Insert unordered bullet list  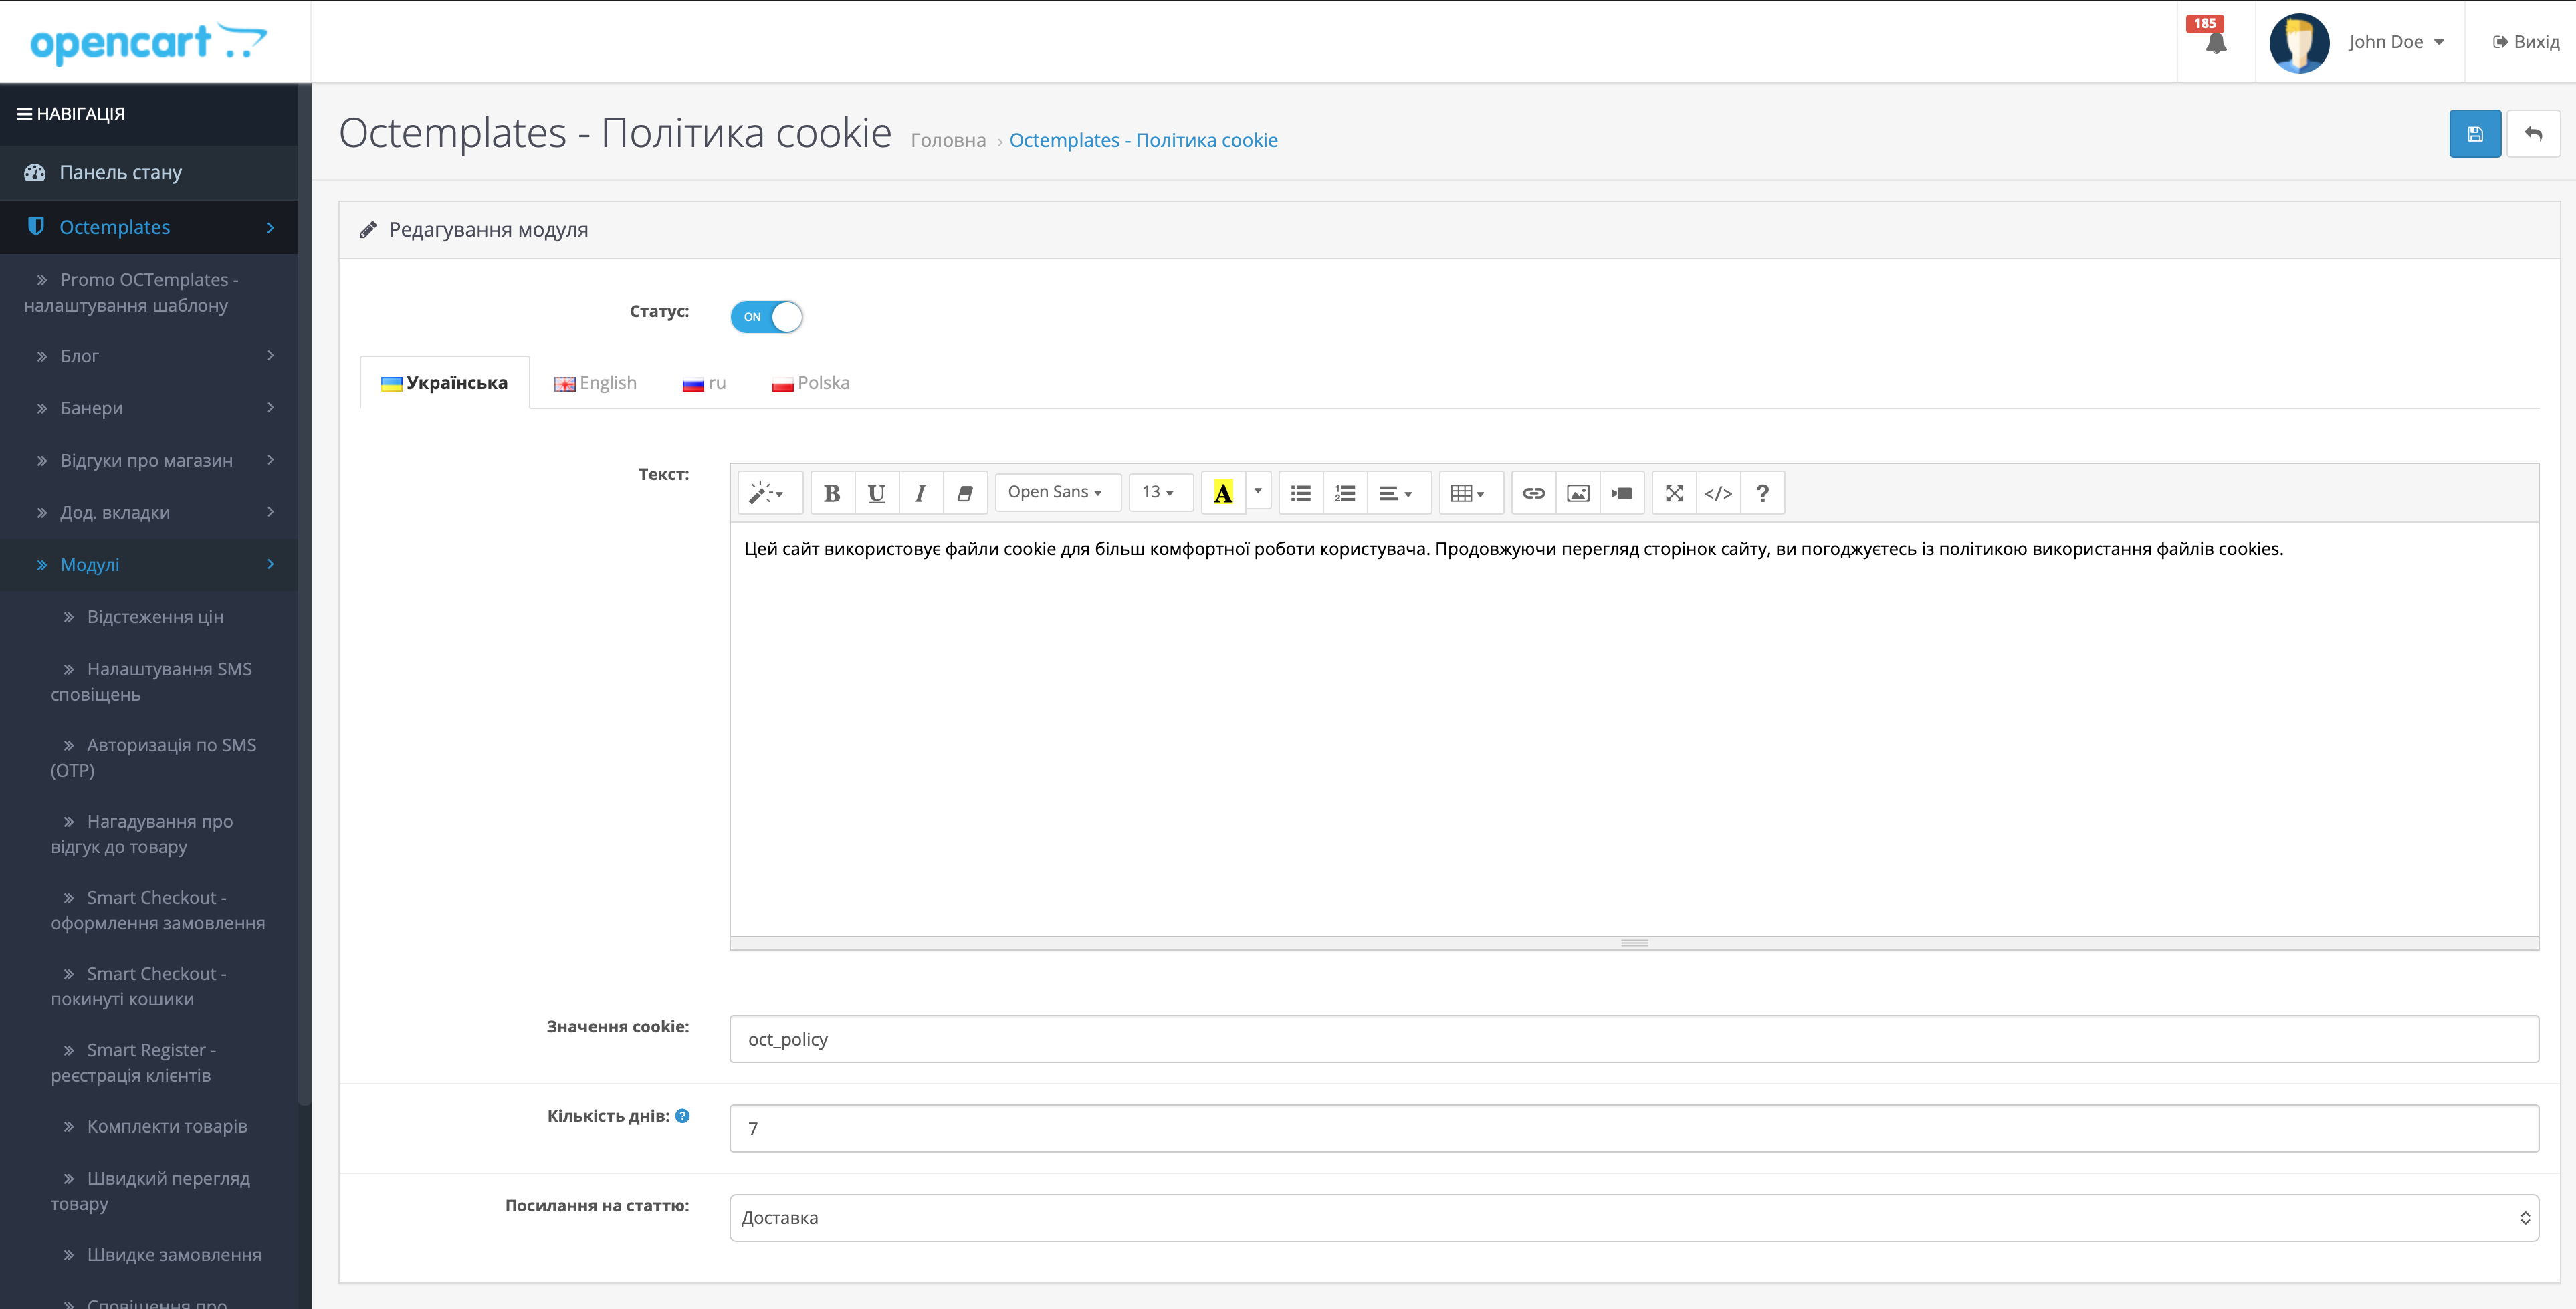point(1300,493)
